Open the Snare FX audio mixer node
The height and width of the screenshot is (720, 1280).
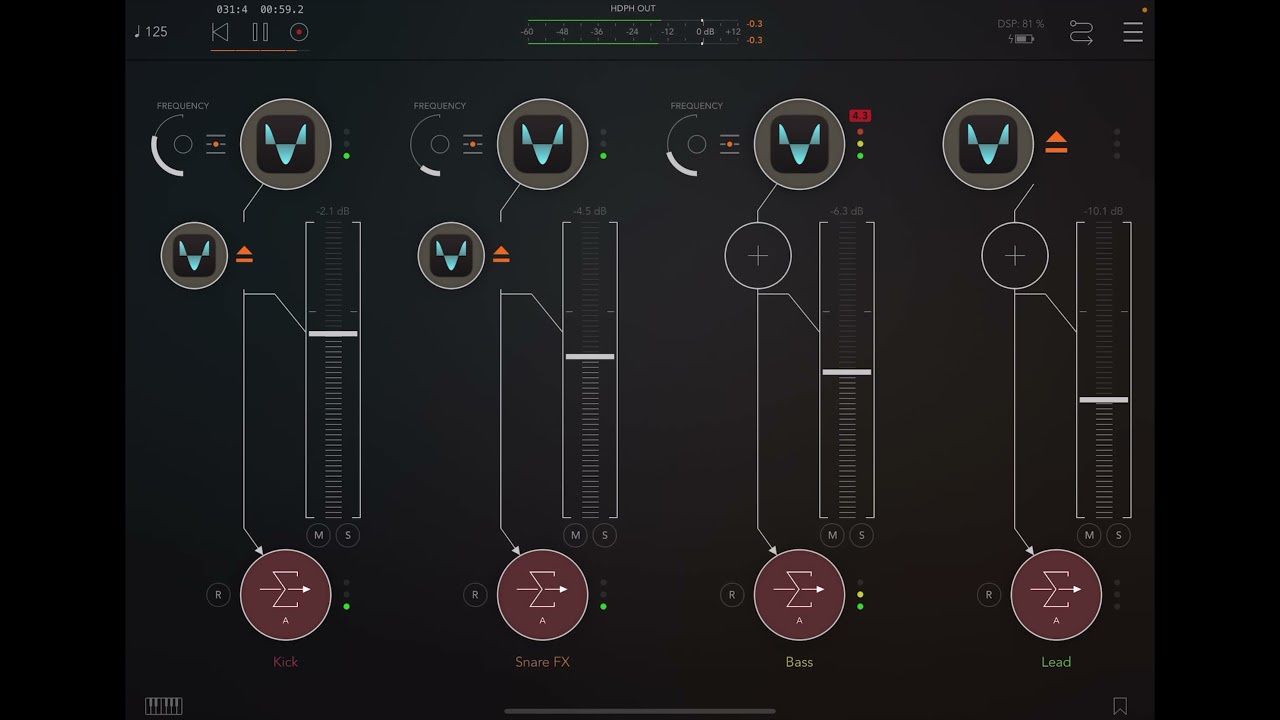[542, 595]
